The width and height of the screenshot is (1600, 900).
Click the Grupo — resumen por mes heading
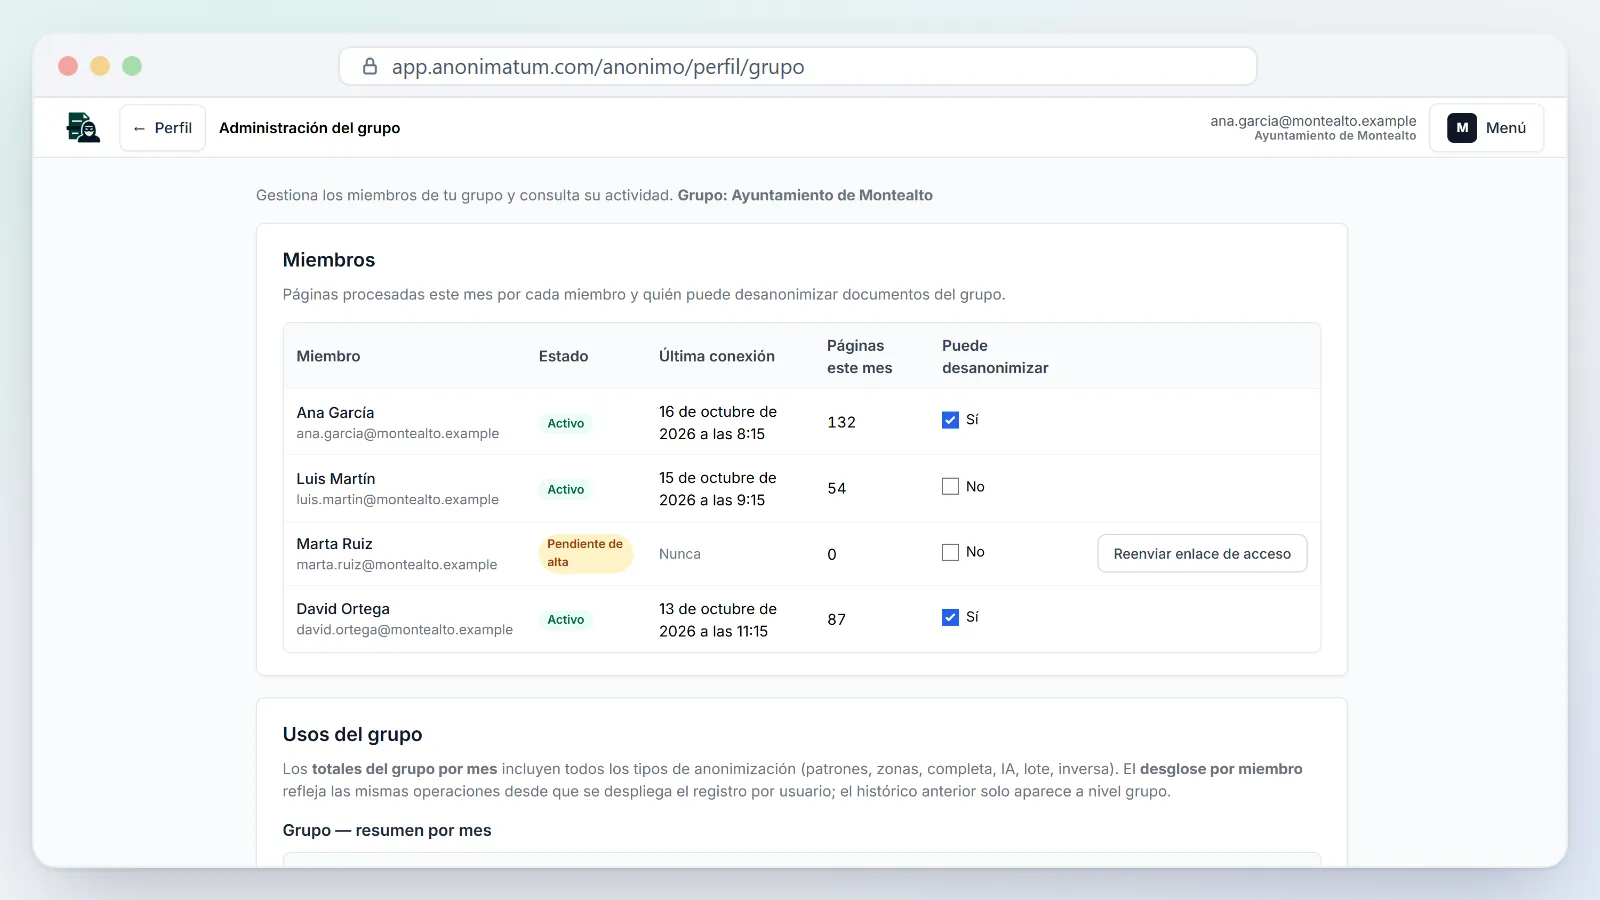387,830
